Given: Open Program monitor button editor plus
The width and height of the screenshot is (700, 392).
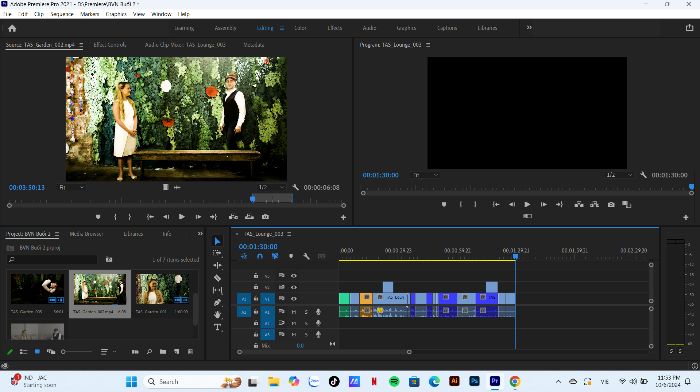Looking at the screenshot, I should tap(686, 217).
